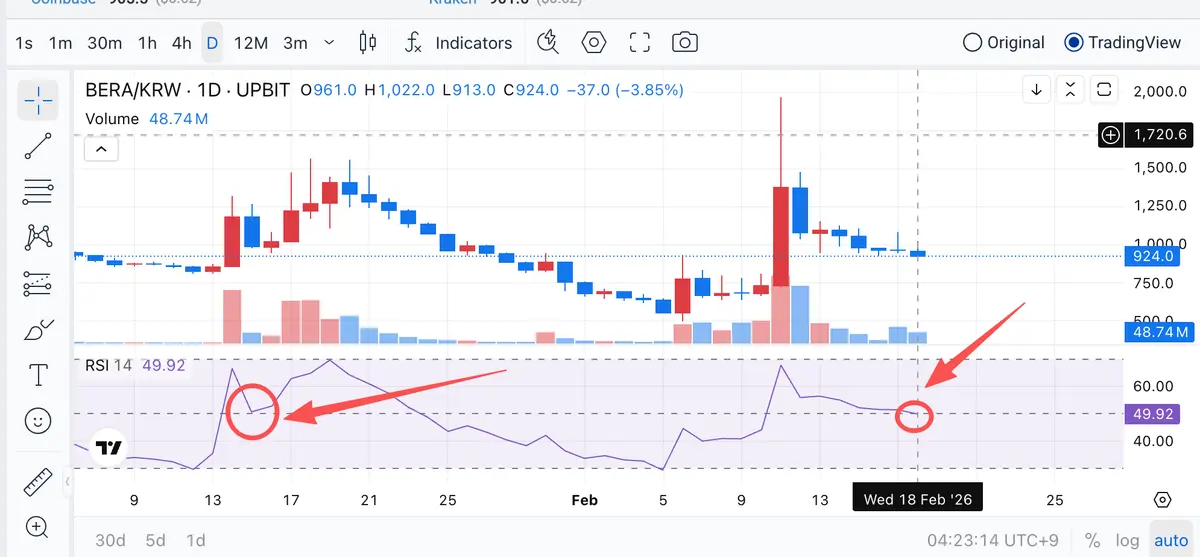
Task: Select the text annotation tool
Action: [38, 375]
